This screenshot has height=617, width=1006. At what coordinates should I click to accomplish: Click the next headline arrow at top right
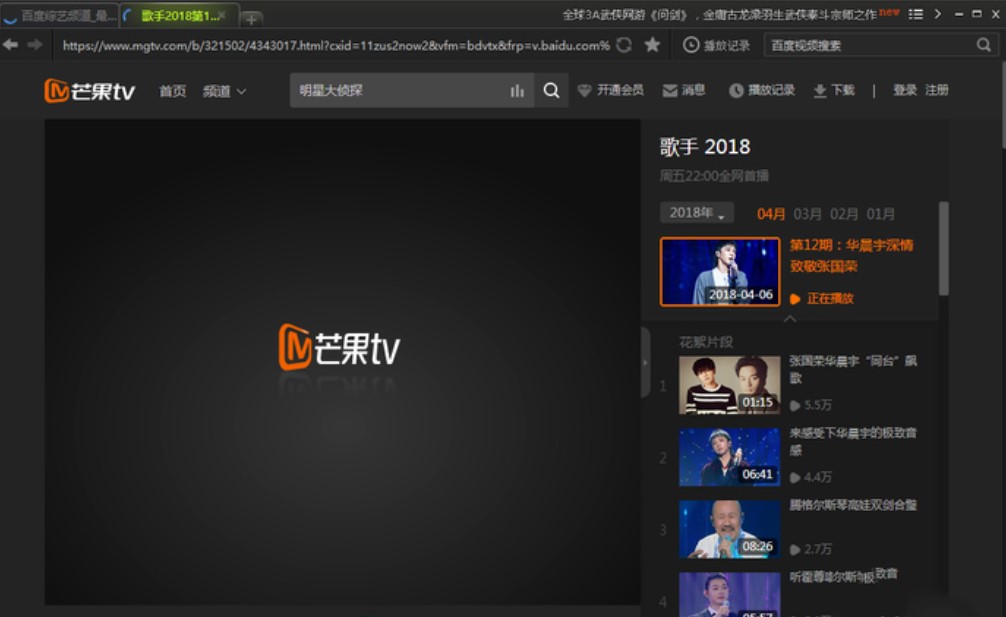[x=937, y=14]
